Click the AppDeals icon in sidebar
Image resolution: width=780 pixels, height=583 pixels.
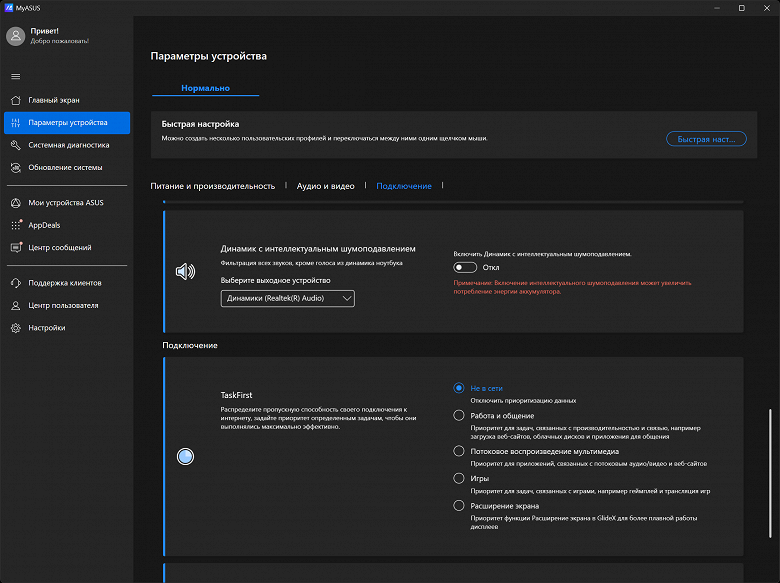coord(16,225)
